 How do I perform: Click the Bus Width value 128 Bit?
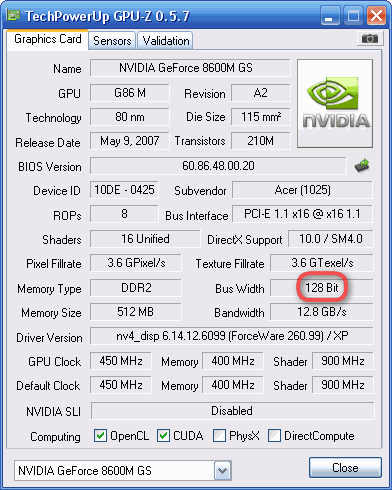pyautogui.click(x=322, y=288)
